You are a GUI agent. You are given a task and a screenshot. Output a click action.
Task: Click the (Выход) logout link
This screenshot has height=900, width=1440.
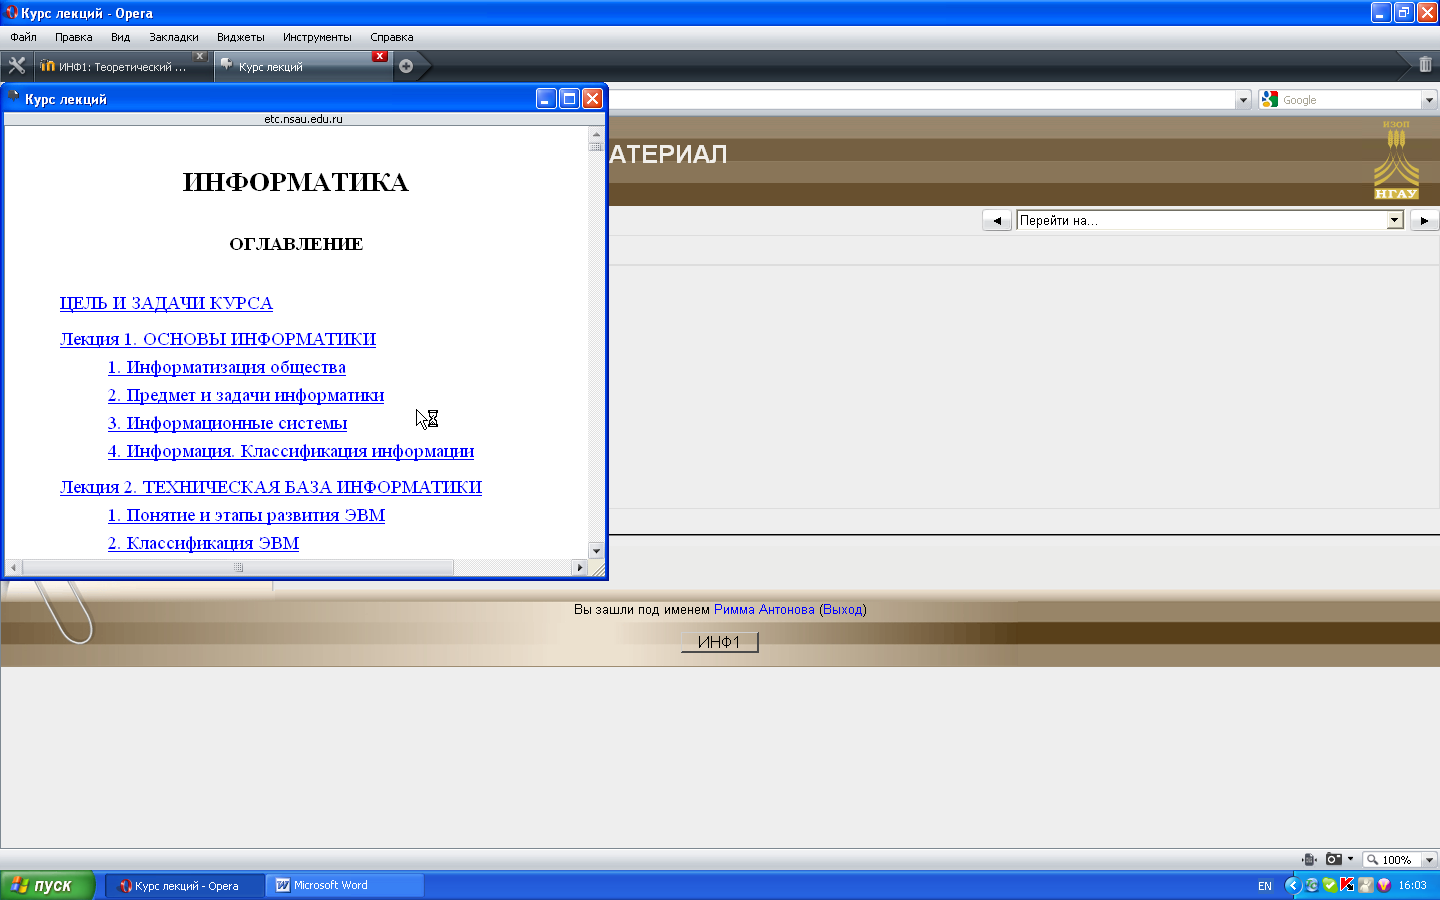(843, 609)
